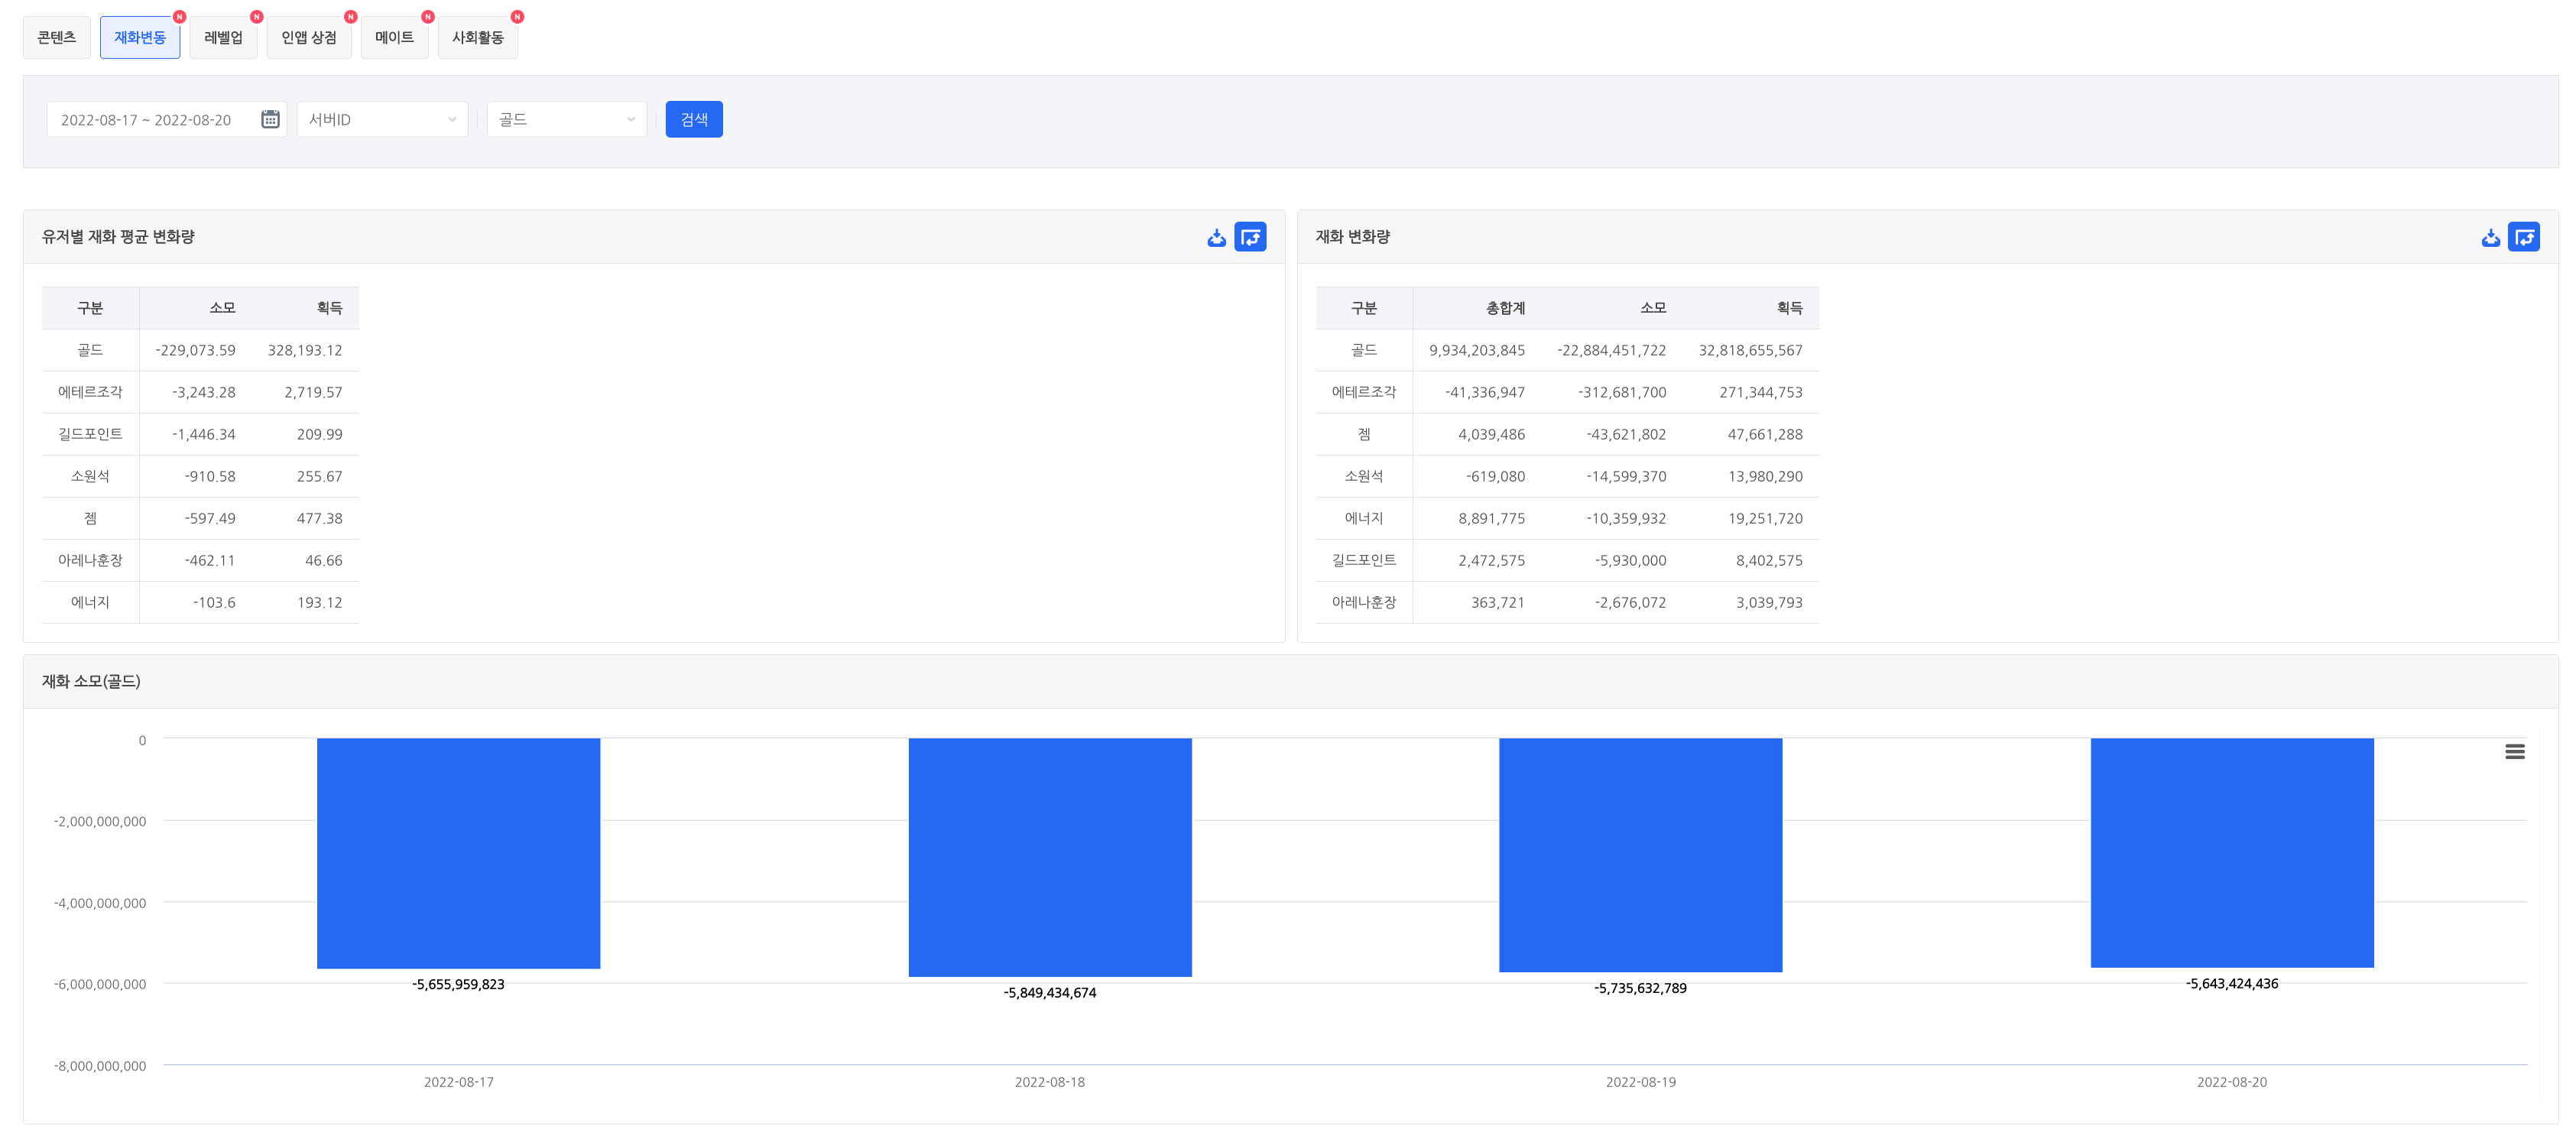Viewport: 2576px width, 1142px height.
Task: Click 아레나훈장 row label in 유저별 재화 평균 변화량
Action: 90,560
